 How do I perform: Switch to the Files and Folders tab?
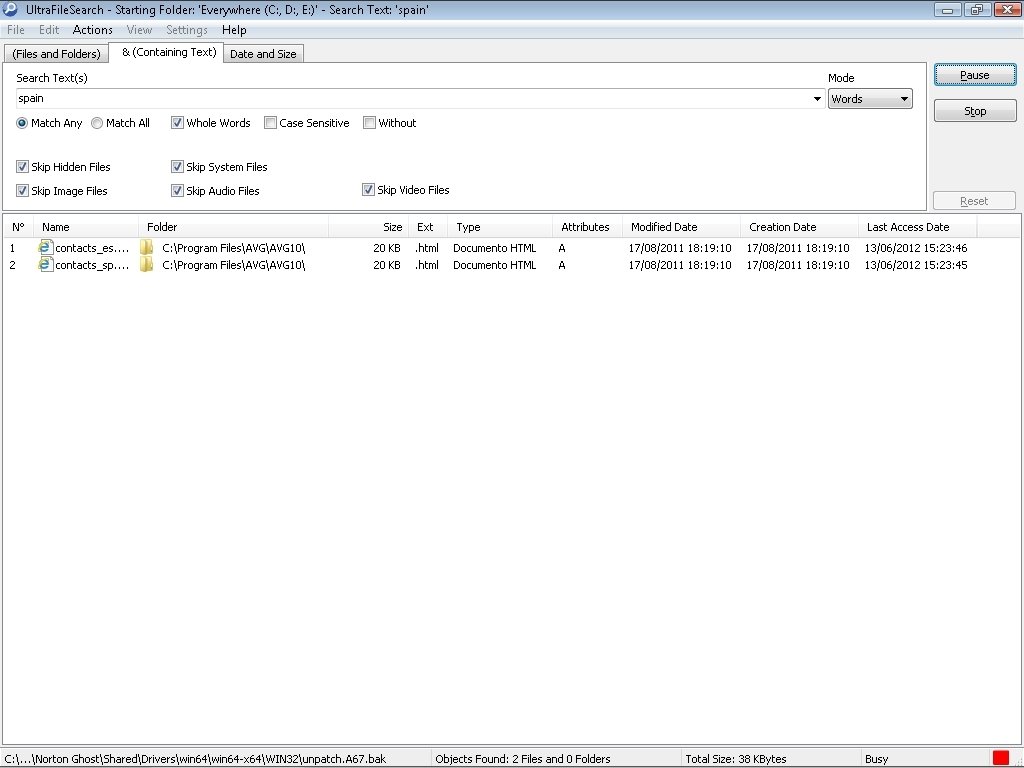pos(56,54)
